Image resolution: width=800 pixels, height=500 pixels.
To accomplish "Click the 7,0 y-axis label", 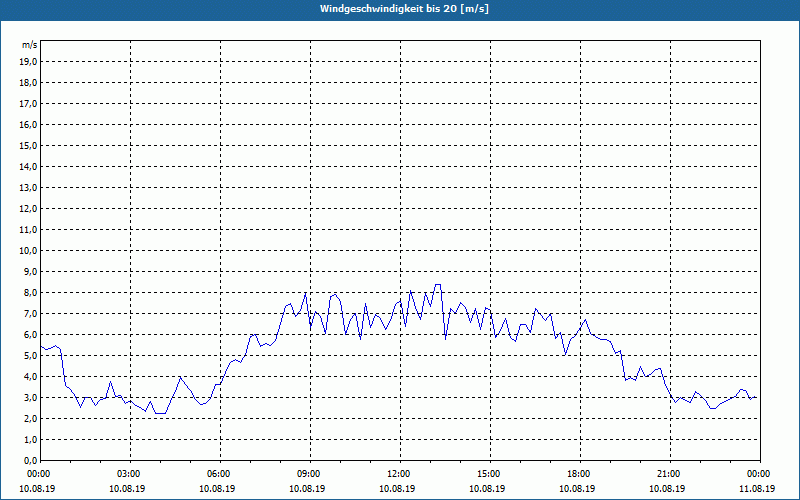I will pos(30,313).
